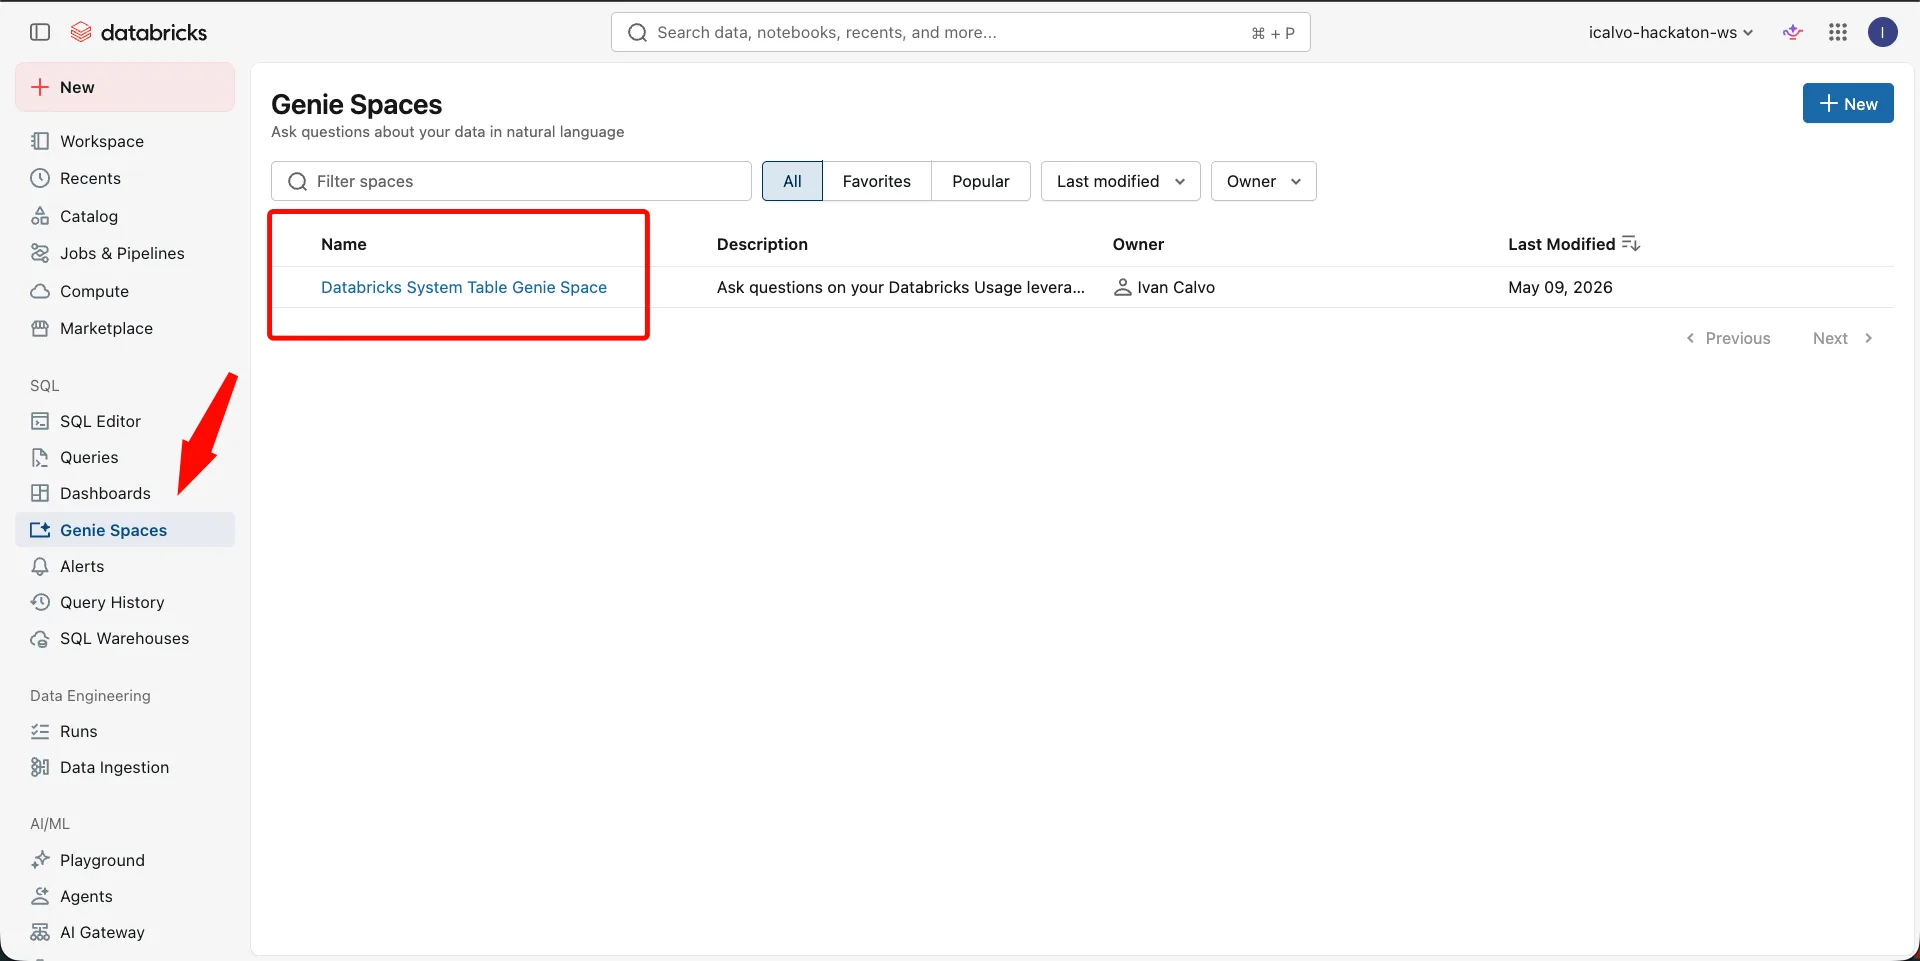Open Compute in the sidebar
The image size is (1920, 961).
pyautogui.click(x=125, y=291)
